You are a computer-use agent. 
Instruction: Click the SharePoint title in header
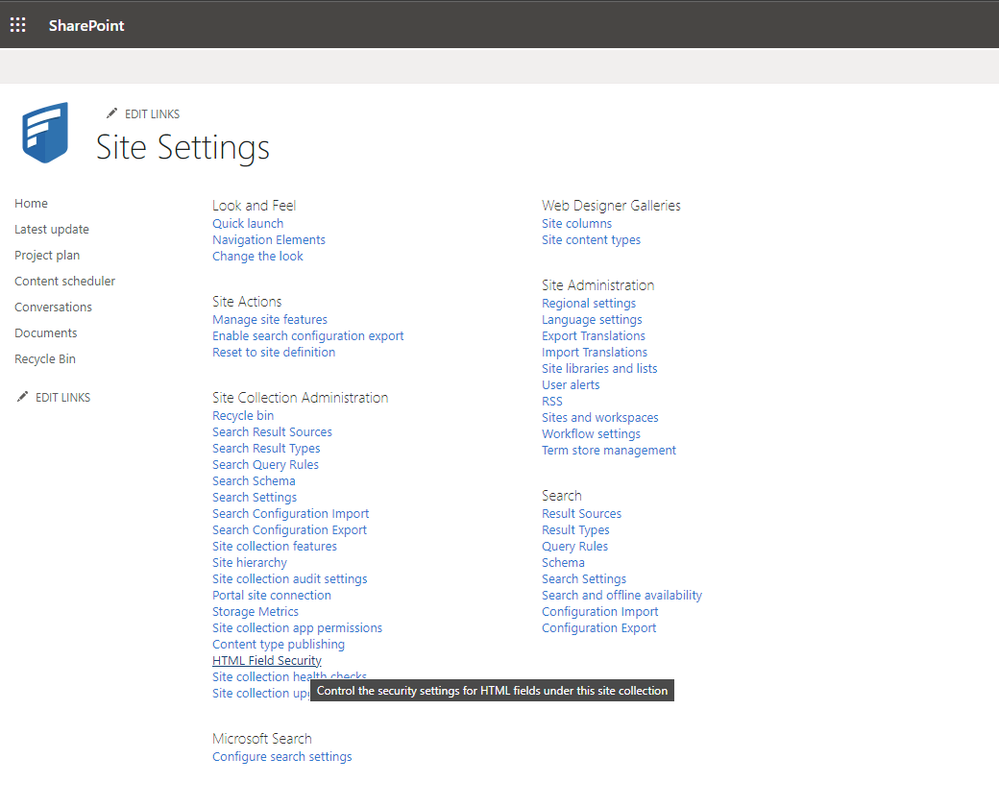[86, 25]
